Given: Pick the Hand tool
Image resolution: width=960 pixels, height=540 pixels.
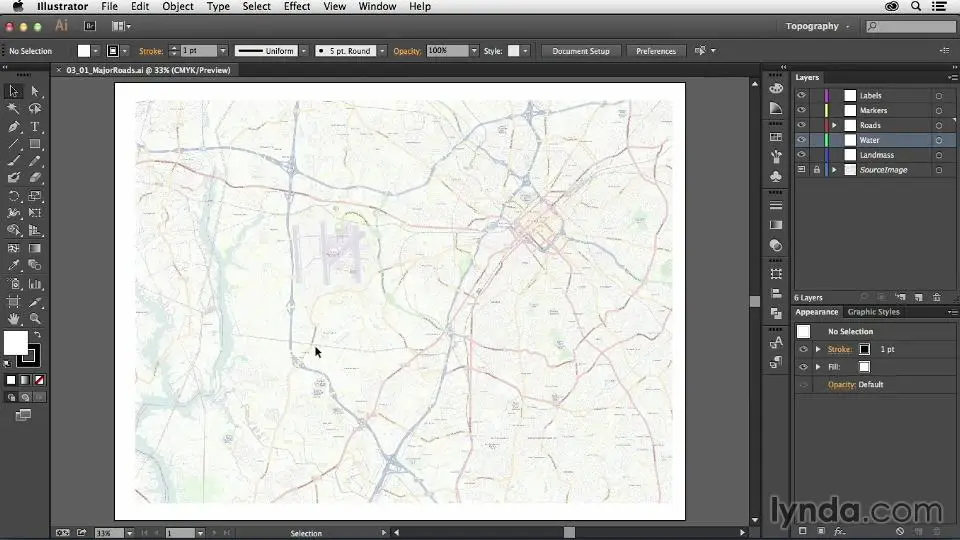Looking at the screenshot, I should 13,318.
